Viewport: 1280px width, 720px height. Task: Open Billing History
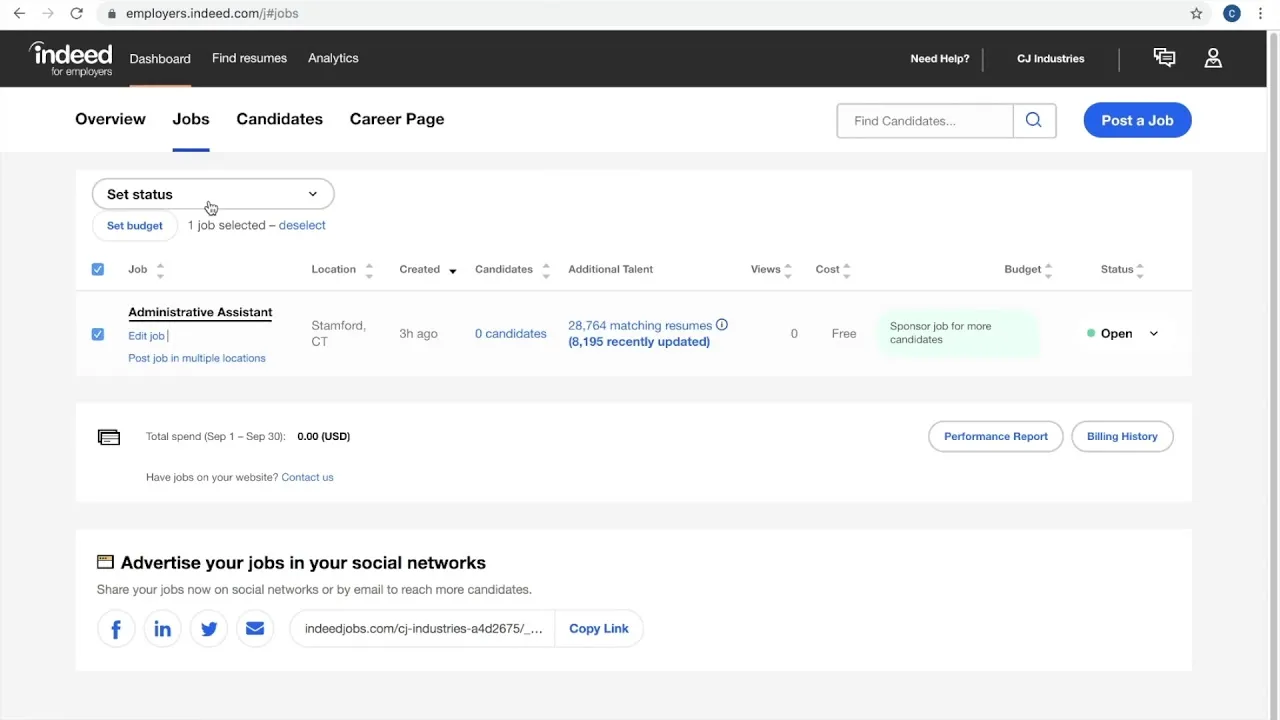(1122, 437)
